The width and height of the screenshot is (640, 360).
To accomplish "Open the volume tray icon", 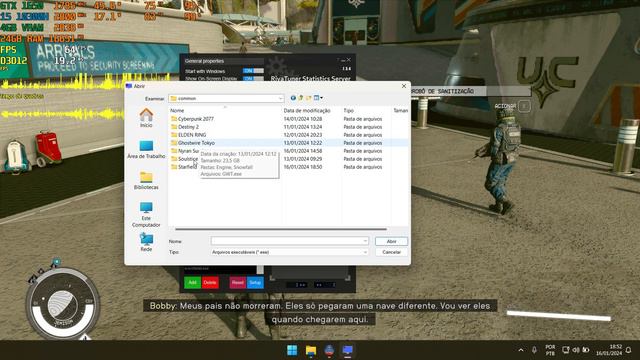I will [576, 350].
